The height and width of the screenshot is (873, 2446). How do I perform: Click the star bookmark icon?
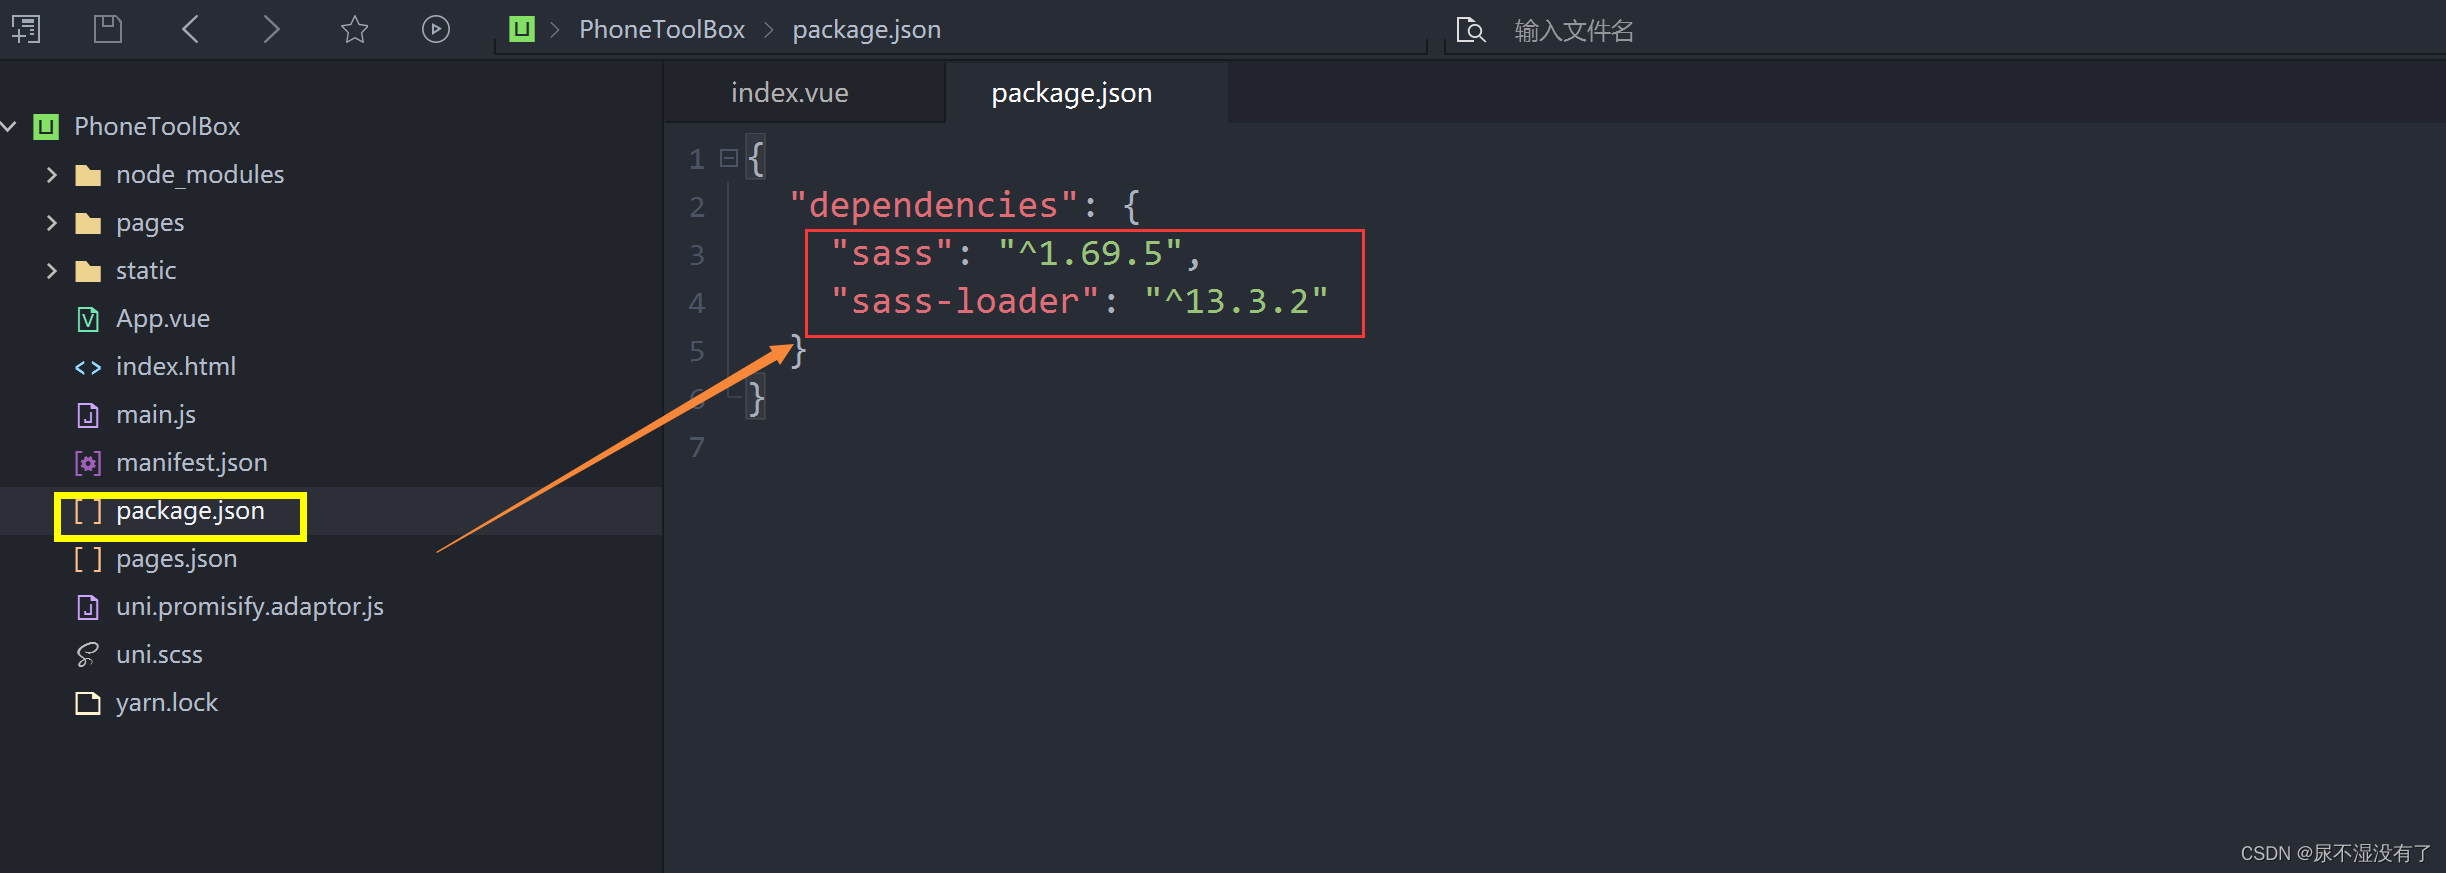[354, 29]
